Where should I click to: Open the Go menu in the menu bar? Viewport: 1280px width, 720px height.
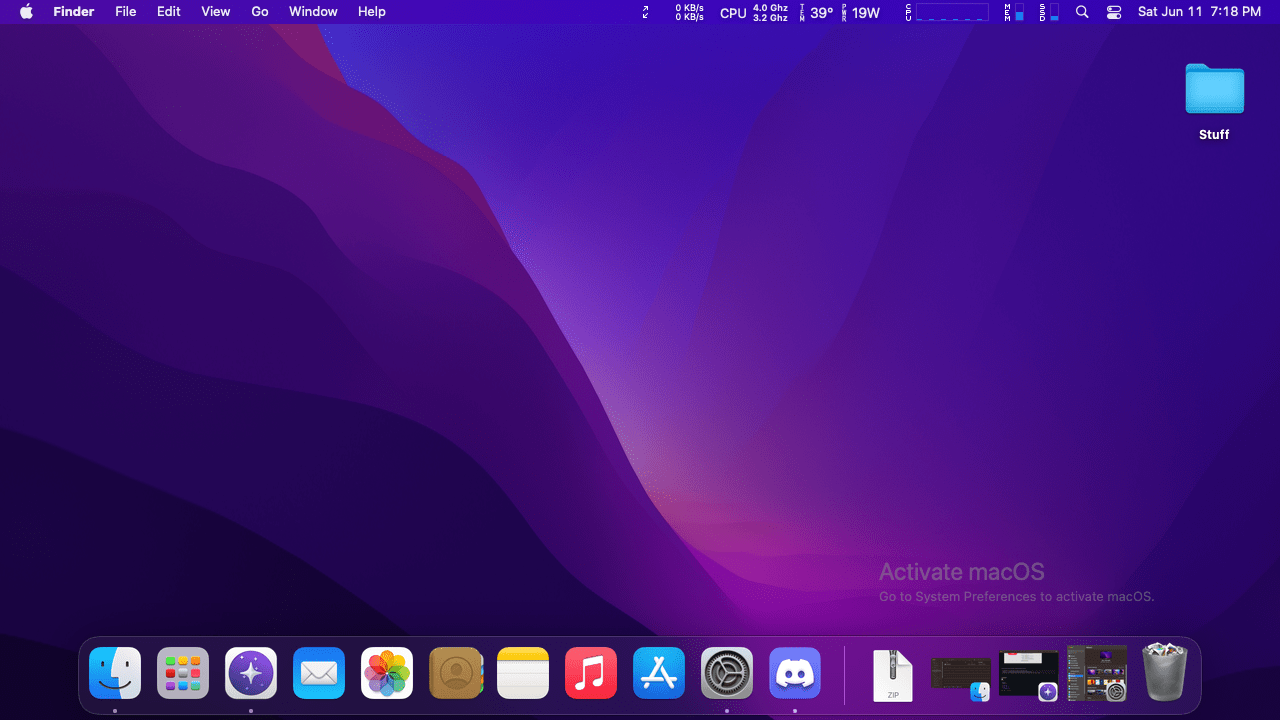(259, 12)
